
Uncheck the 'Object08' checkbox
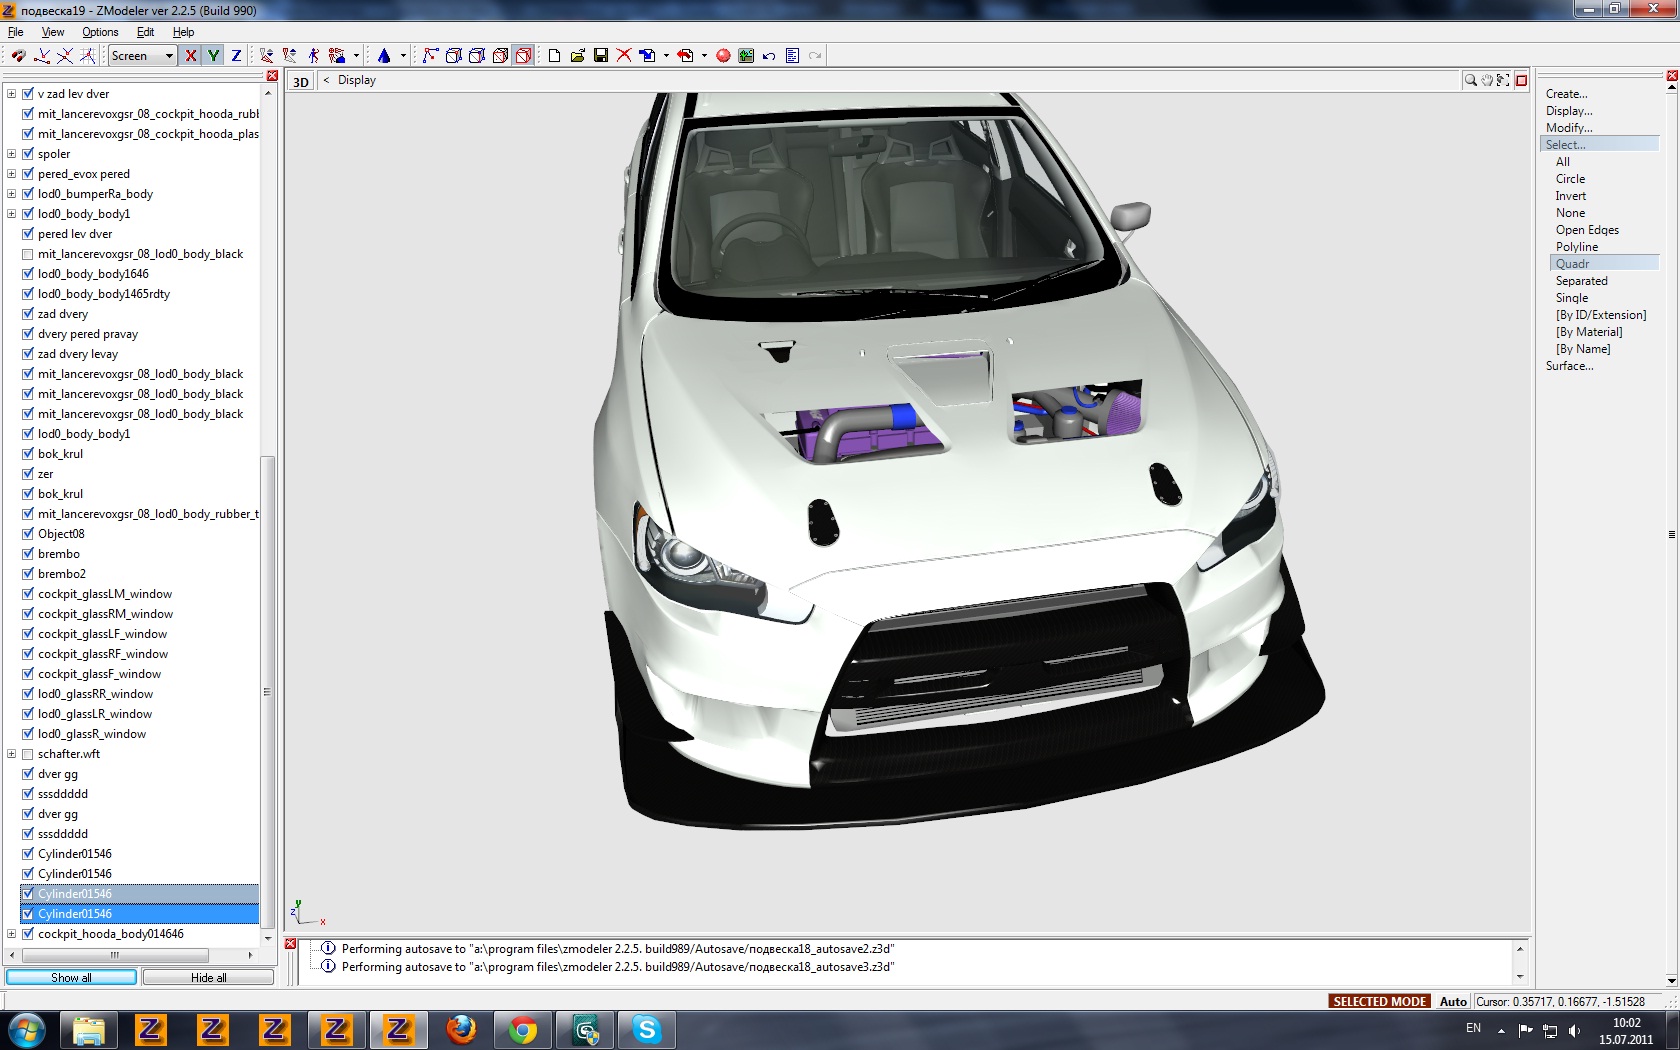tap(28, 534)
